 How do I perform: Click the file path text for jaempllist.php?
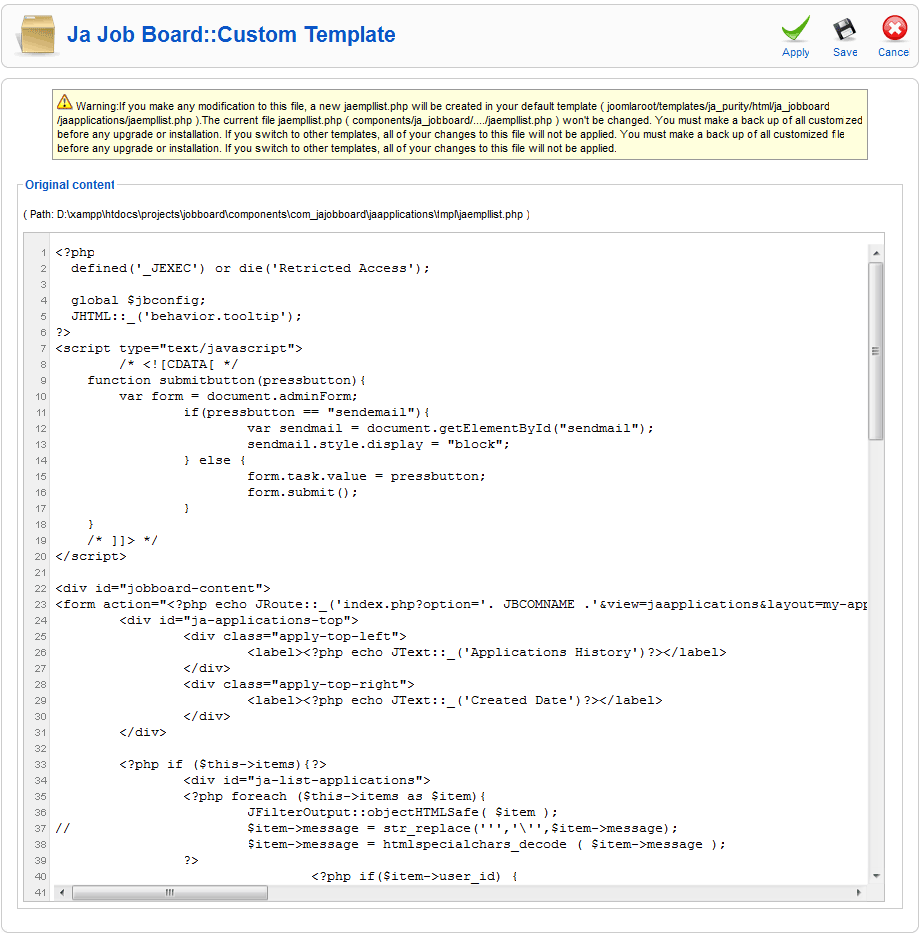[x=276, y=215]
